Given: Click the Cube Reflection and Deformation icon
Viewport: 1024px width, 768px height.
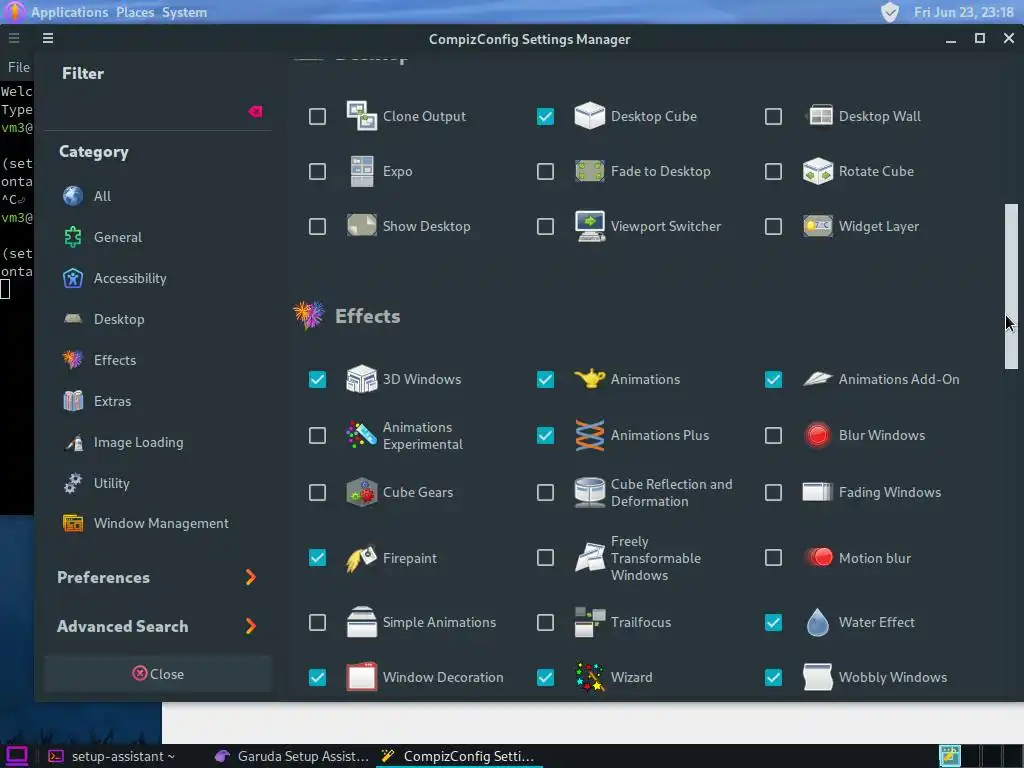Looking at the screenshot, I should (x=589, y=492).
